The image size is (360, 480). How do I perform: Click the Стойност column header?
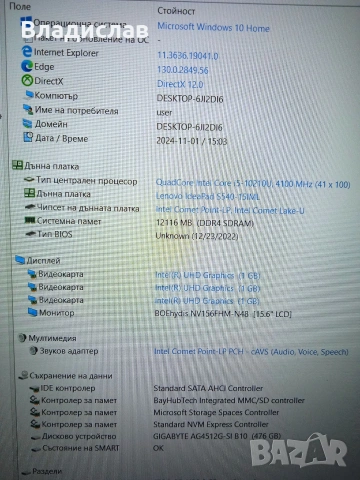tap(176, 11)
